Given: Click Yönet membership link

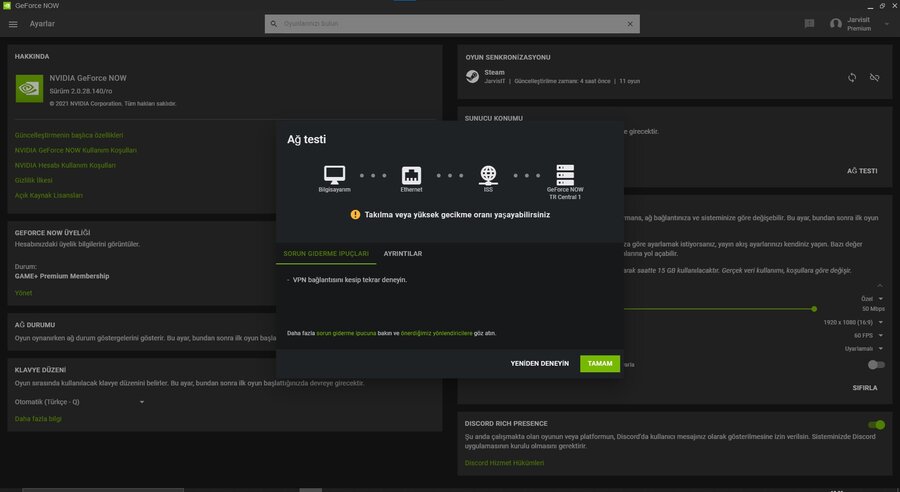Looking at the screenshot, I should [24, 293].
